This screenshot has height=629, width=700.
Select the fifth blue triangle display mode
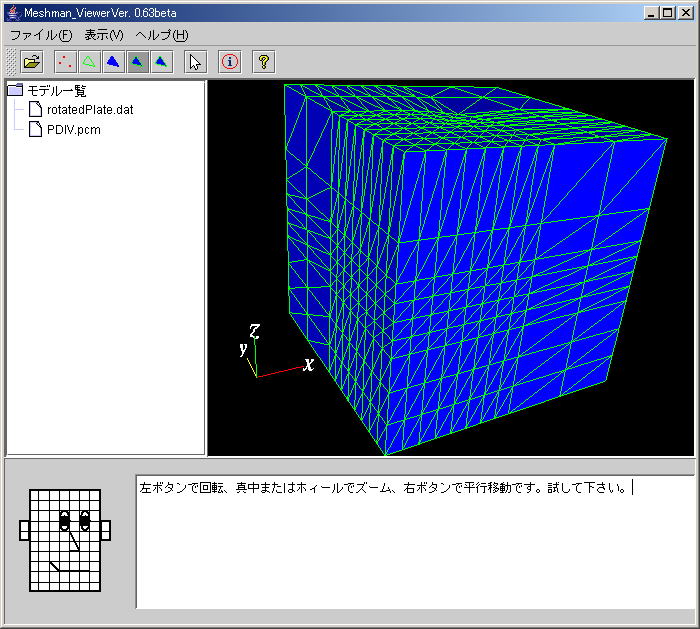click(162, 62)
